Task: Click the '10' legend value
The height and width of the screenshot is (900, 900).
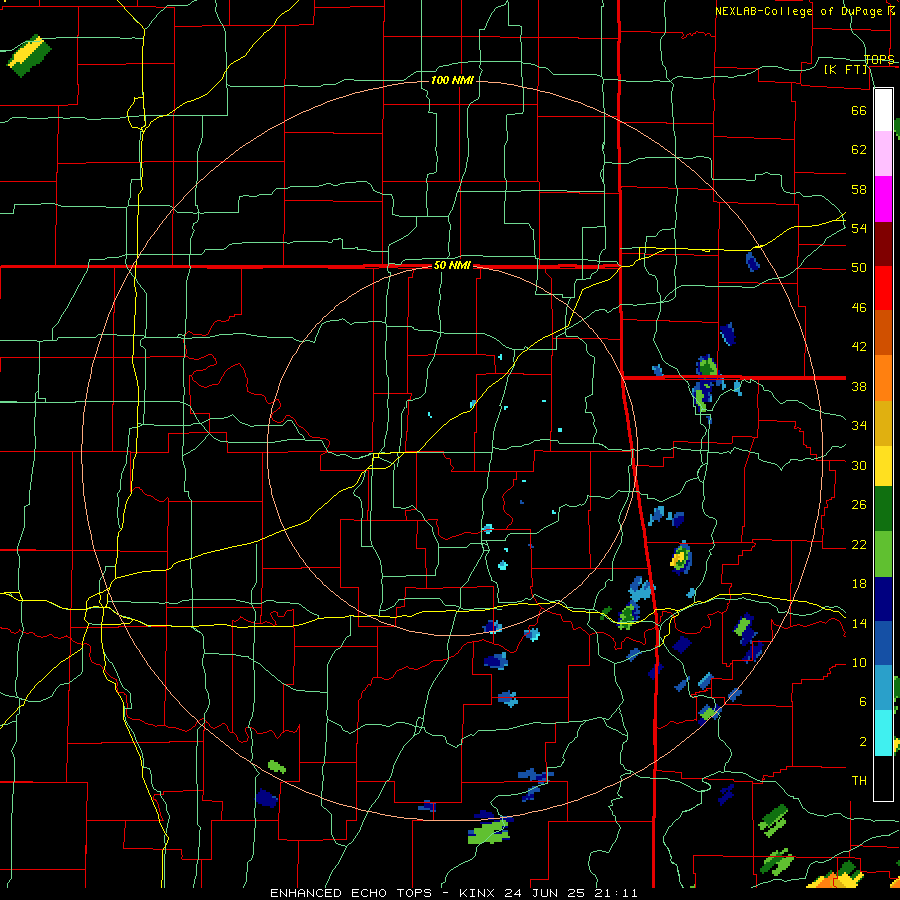Action: tap(859, 663)
